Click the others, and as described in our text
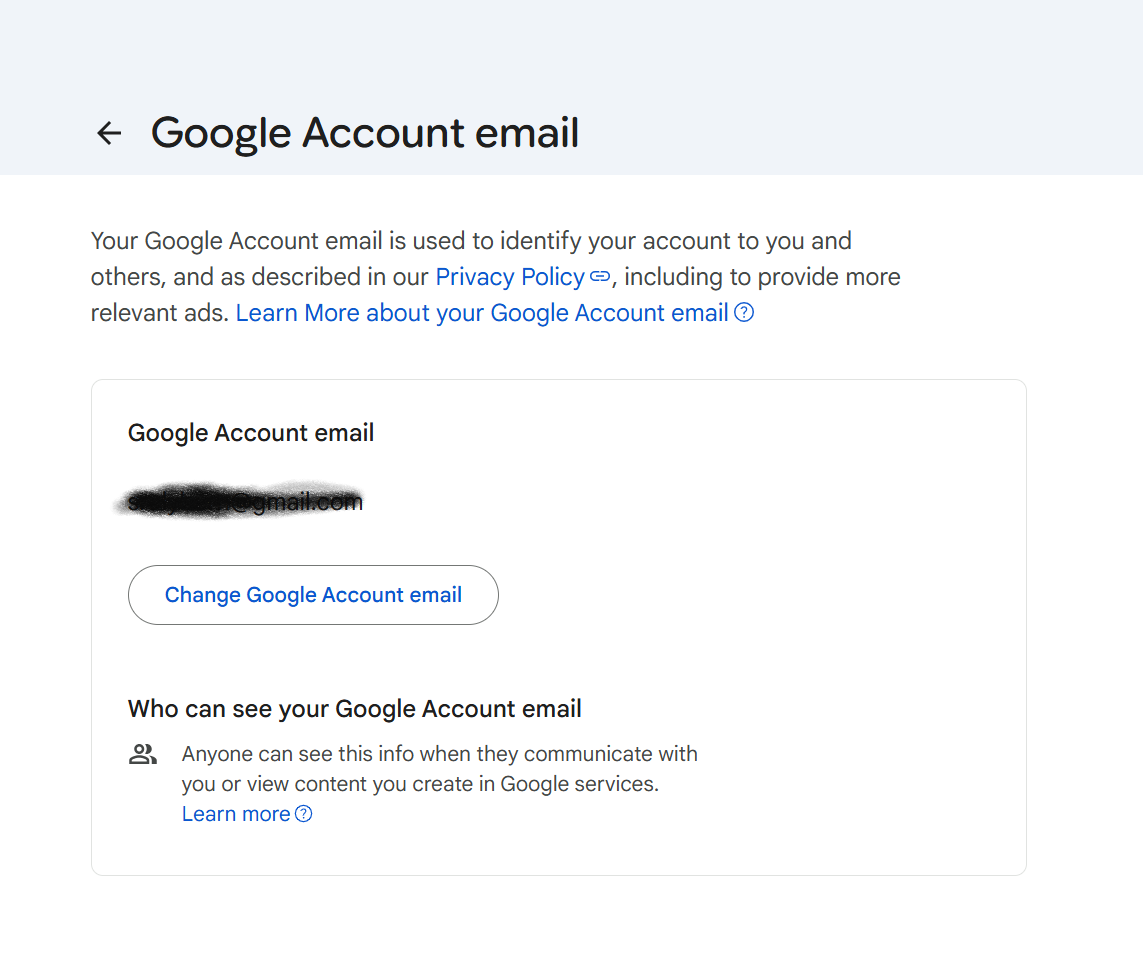The height and width of the screenshot is (958, 1143). tap(260, 277)
